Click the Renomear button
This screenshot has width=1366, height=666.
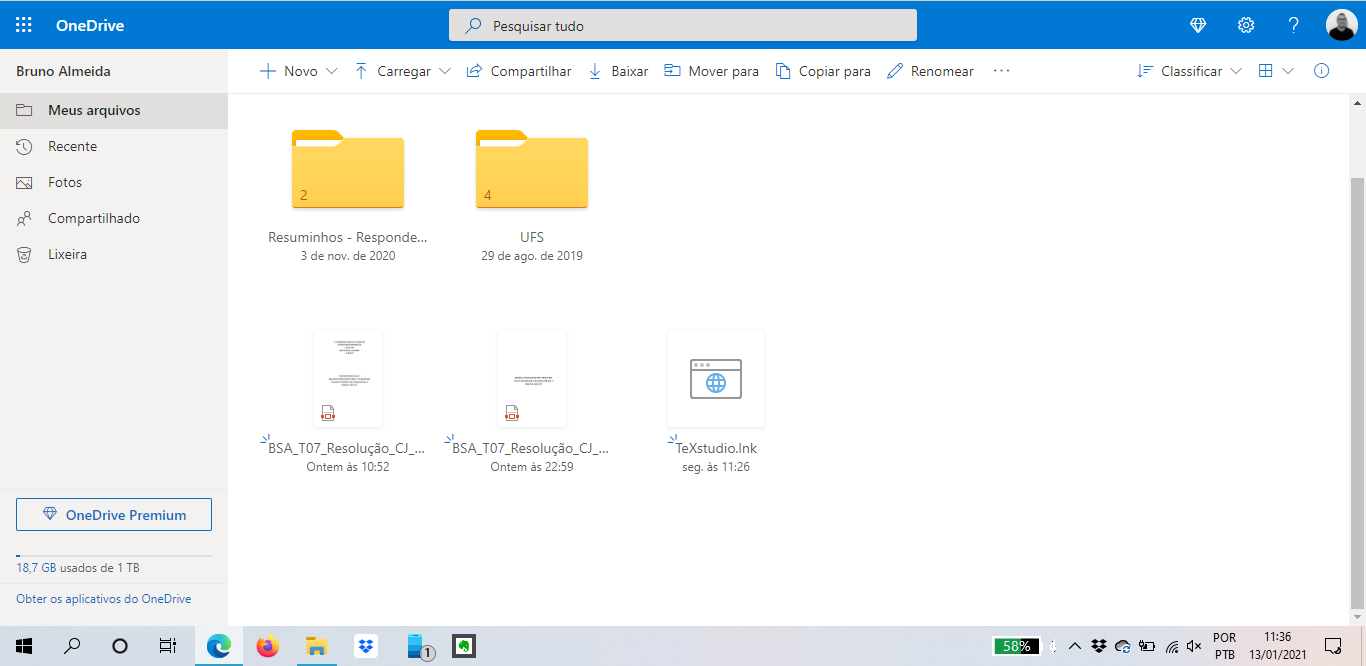tap(930, 71)
